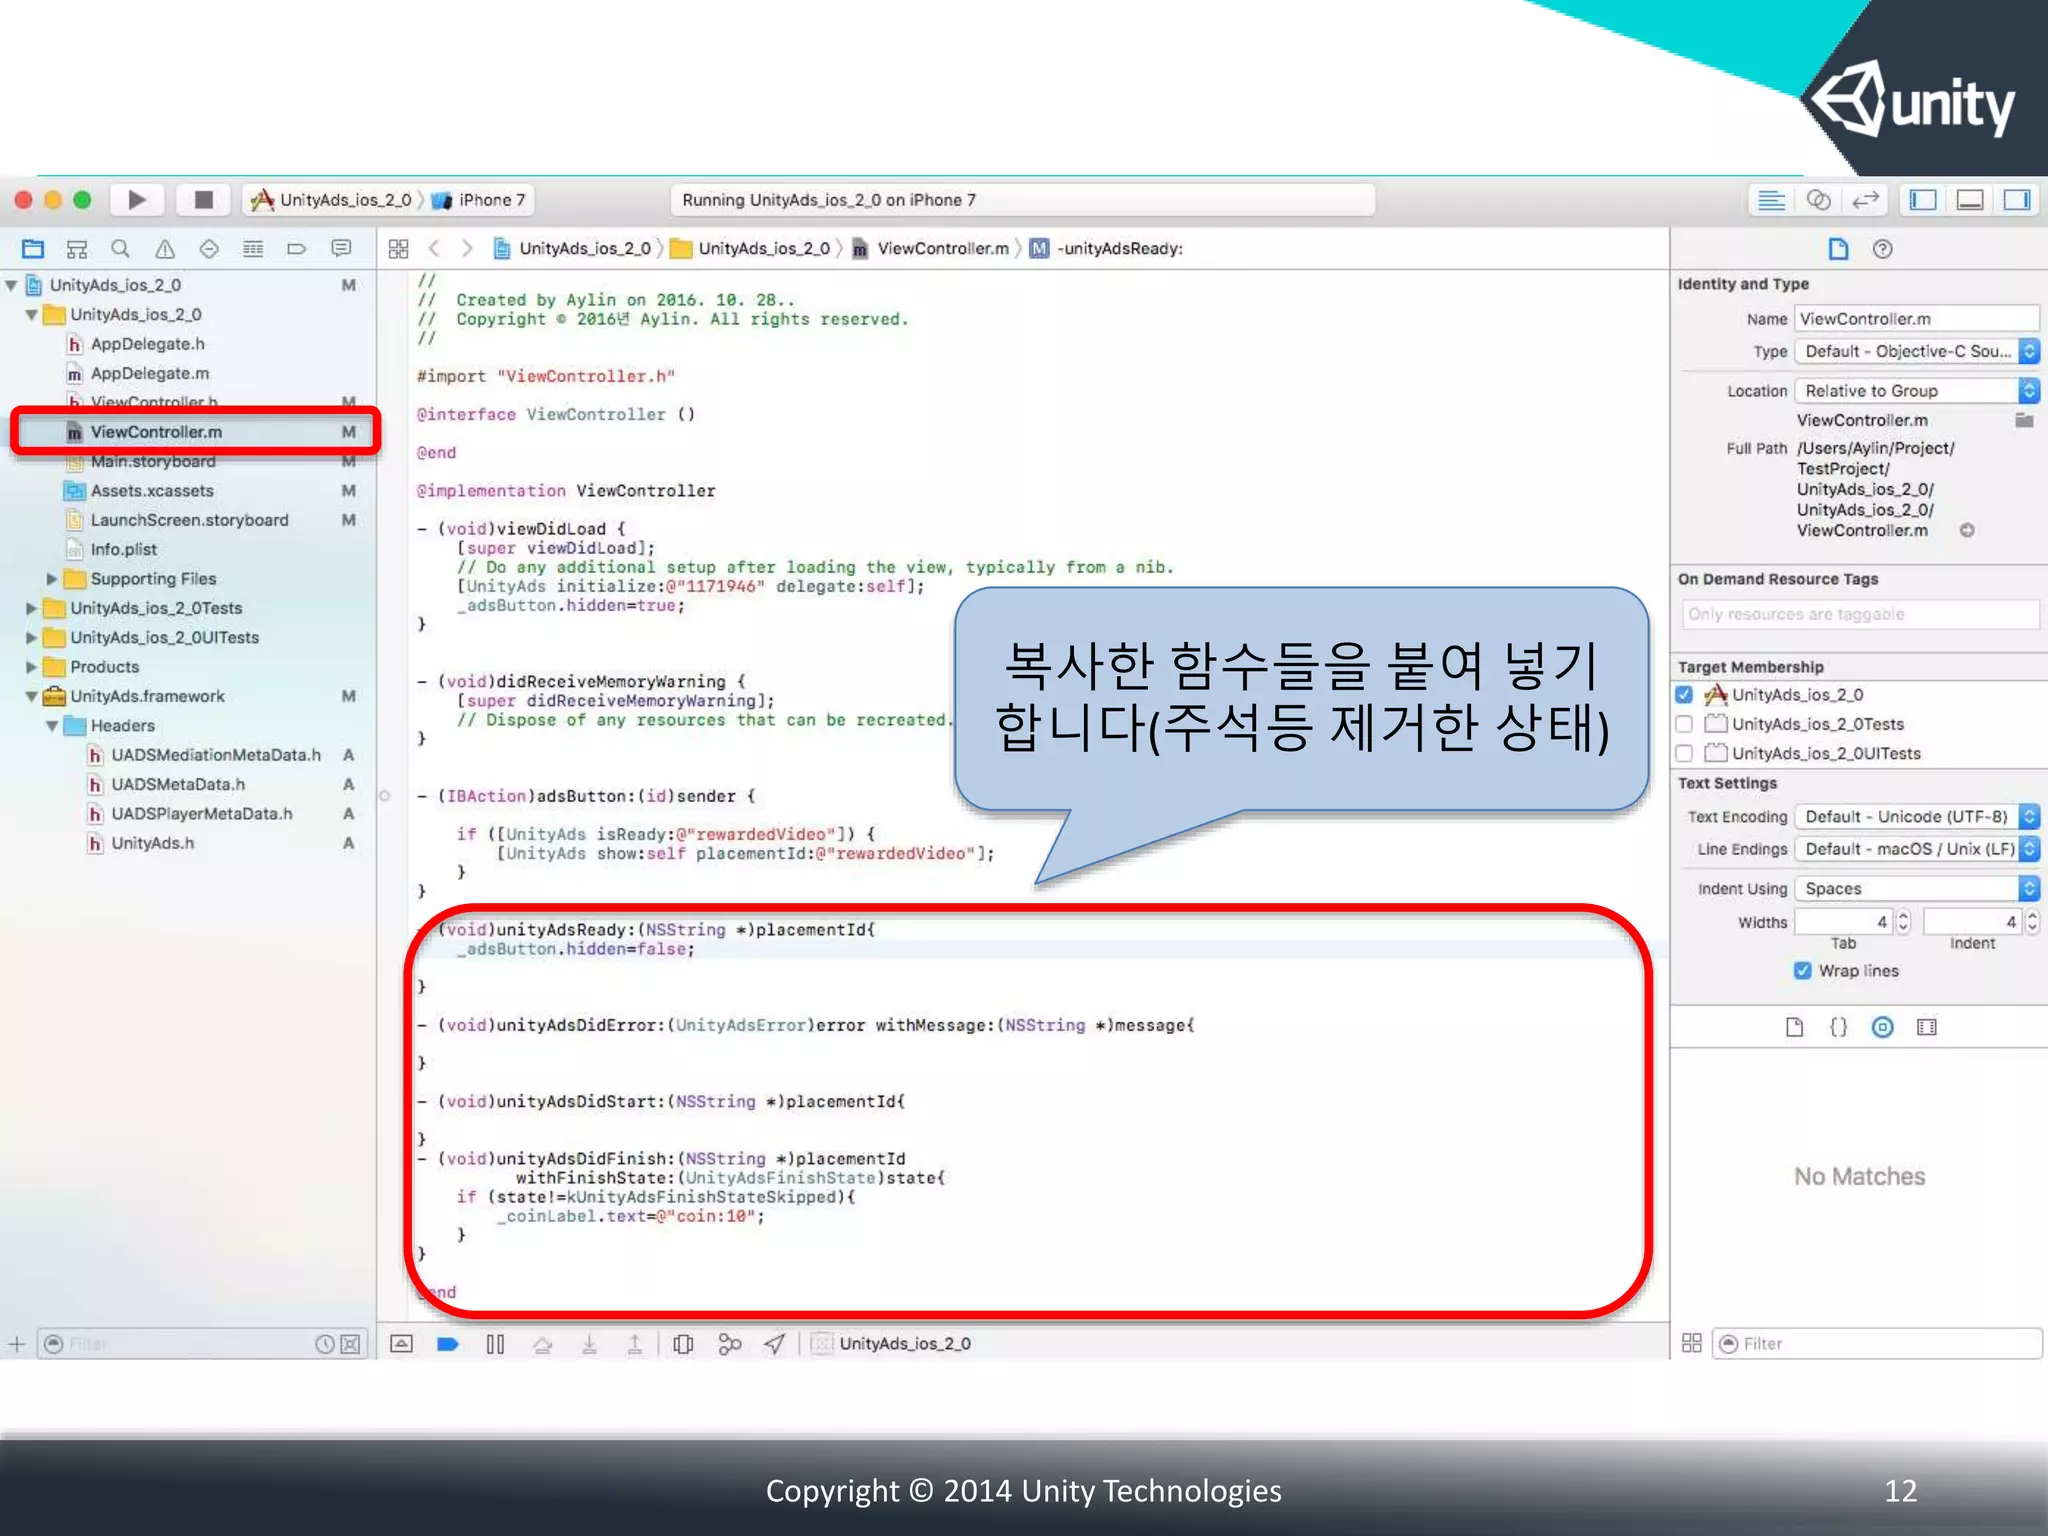Click the folder icon to choose location
Image resolution: width=2048 pixels, height=1536 pixels.
pyautogui.click(x=2024, y=420)
